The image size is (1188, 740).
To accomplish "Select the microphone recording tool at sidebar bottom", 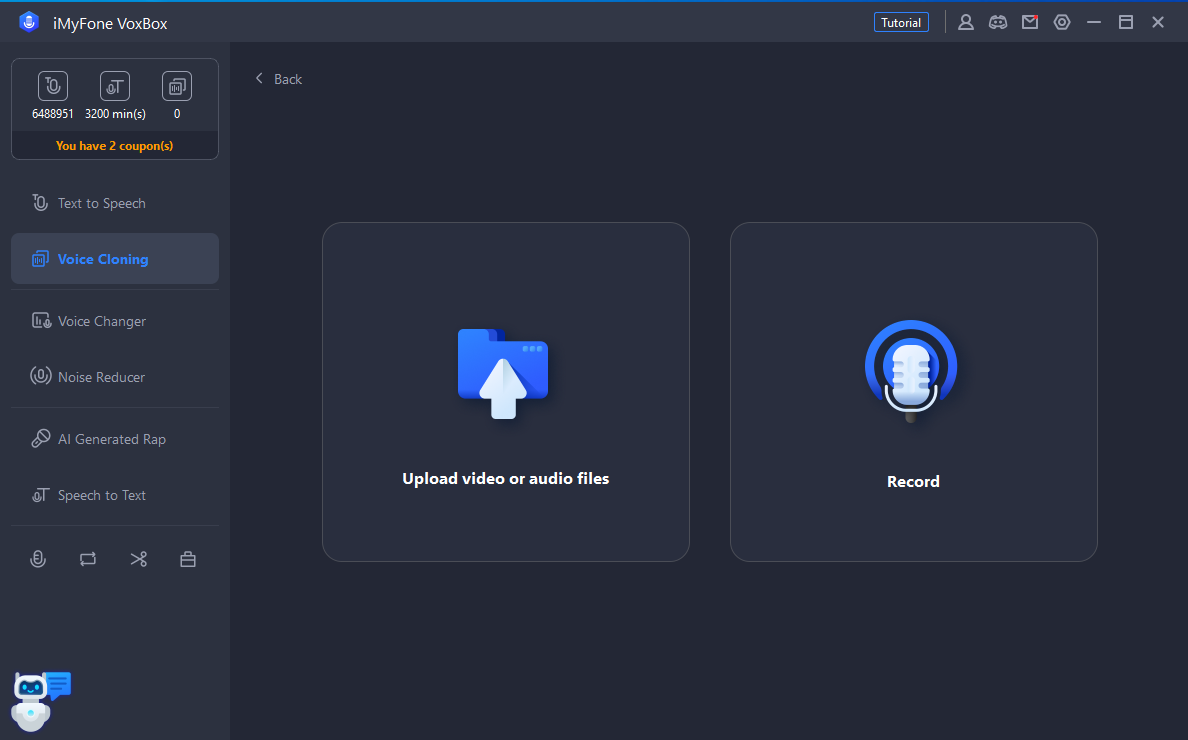I will 38,559.
